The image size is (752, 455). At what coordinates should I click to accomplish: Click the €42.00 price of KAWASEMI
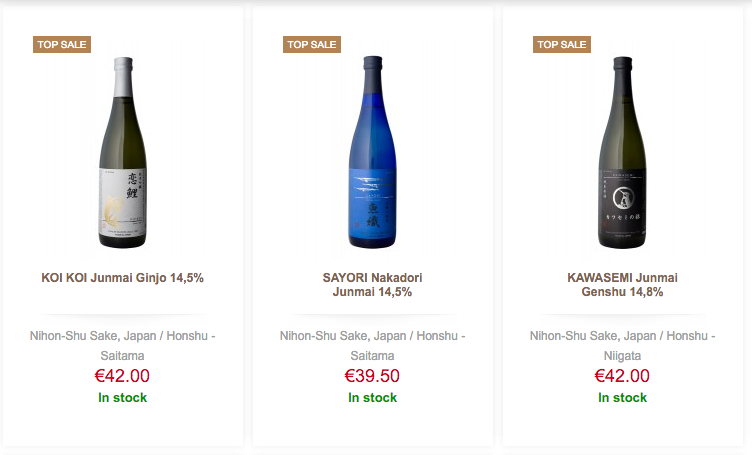point(622,376)
